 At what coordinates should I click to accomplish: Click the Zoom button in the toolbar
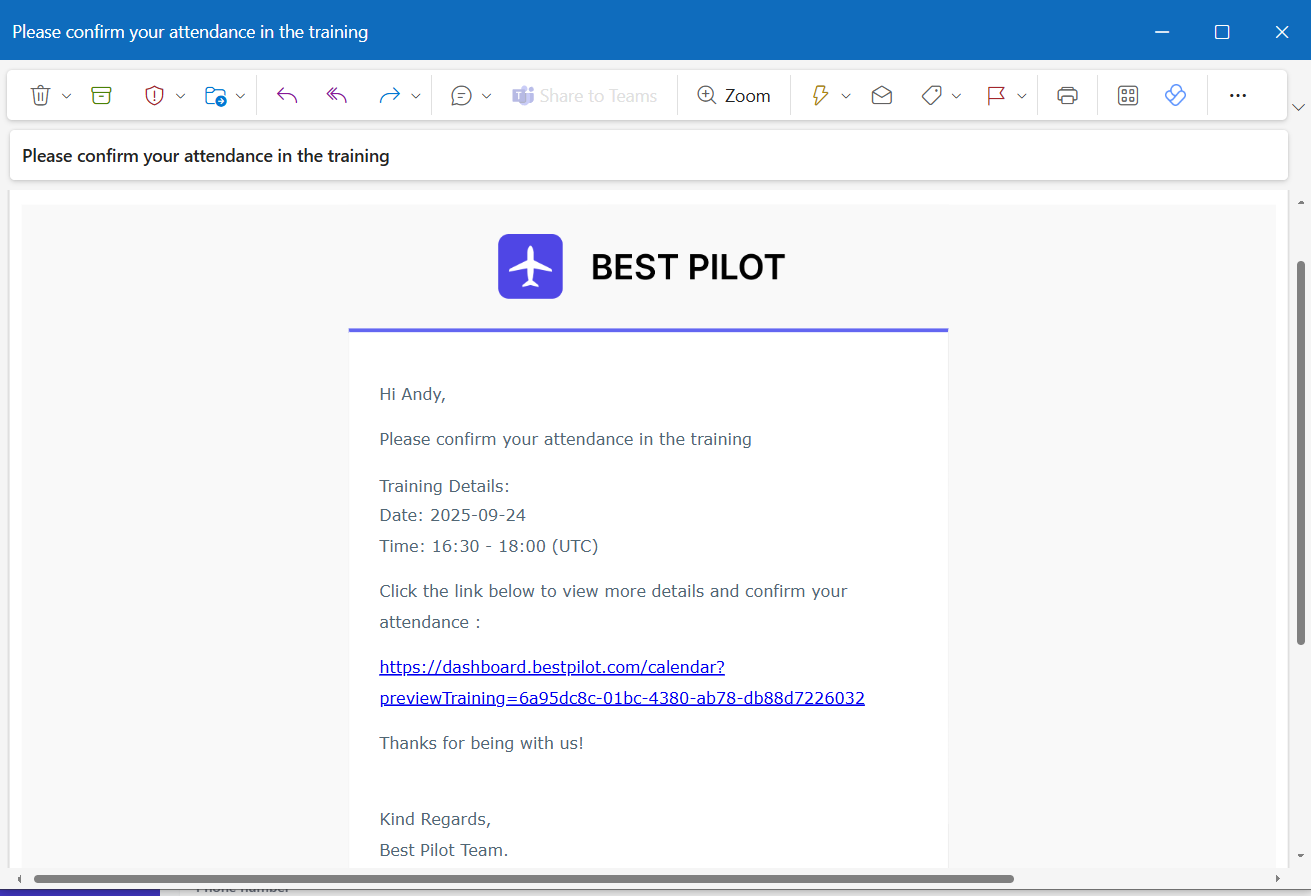coord(734,96)
